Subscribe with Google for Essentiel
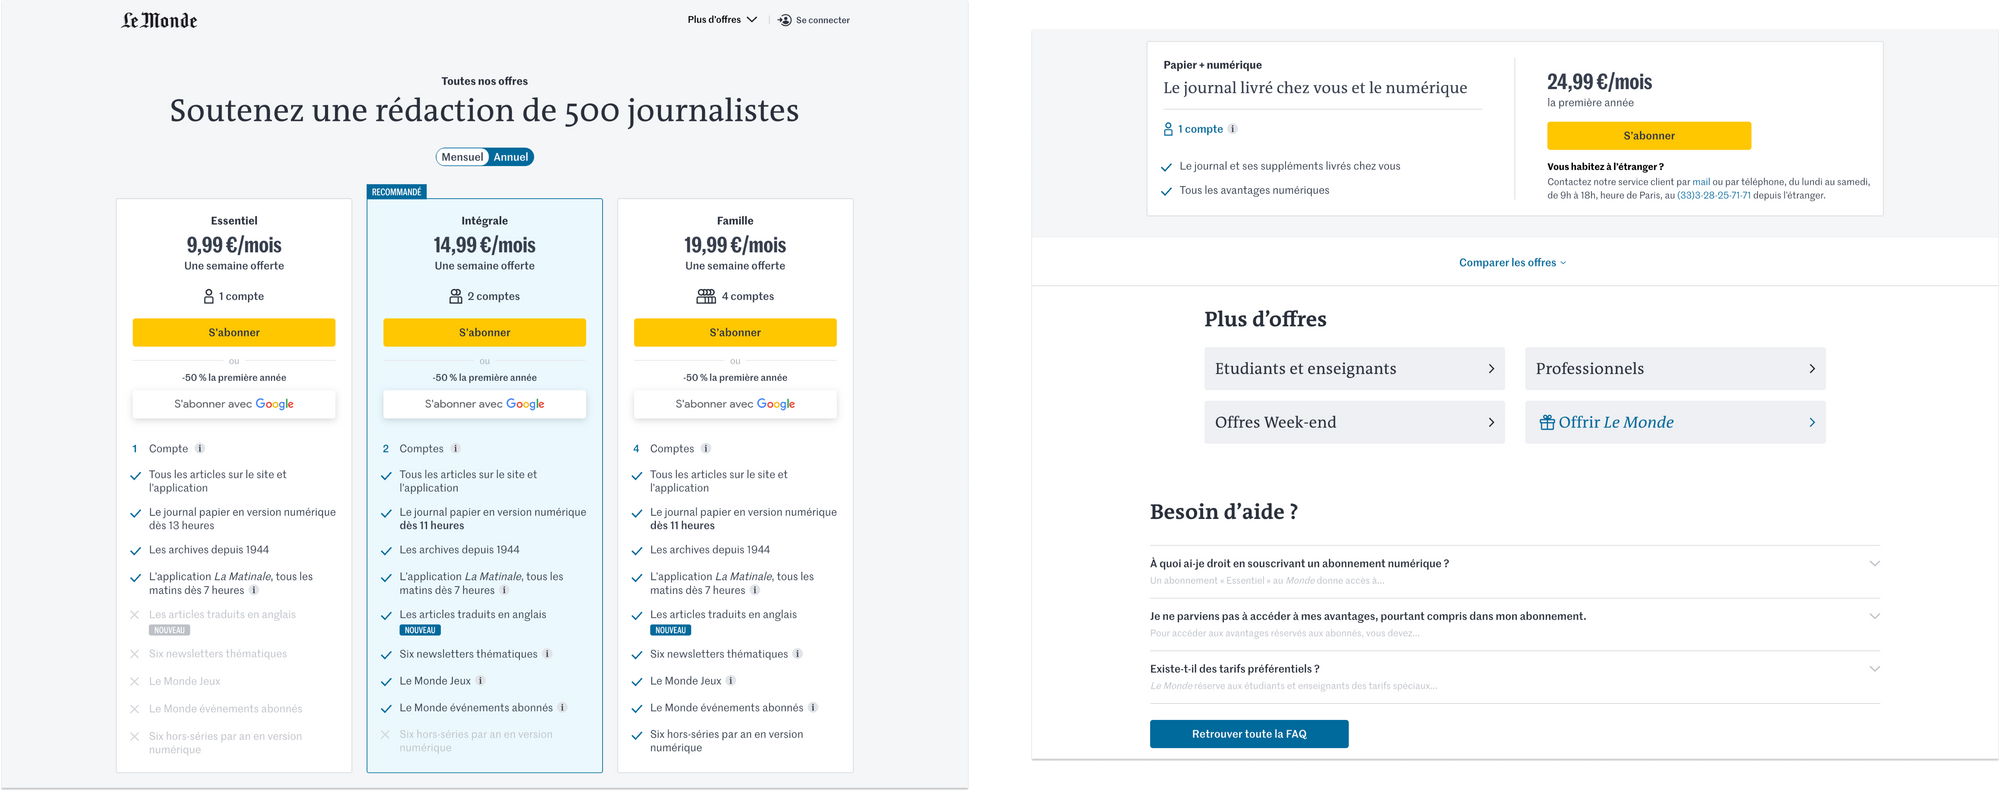The height and width of the screenshot is (791, 2000). tap(234, 404)
